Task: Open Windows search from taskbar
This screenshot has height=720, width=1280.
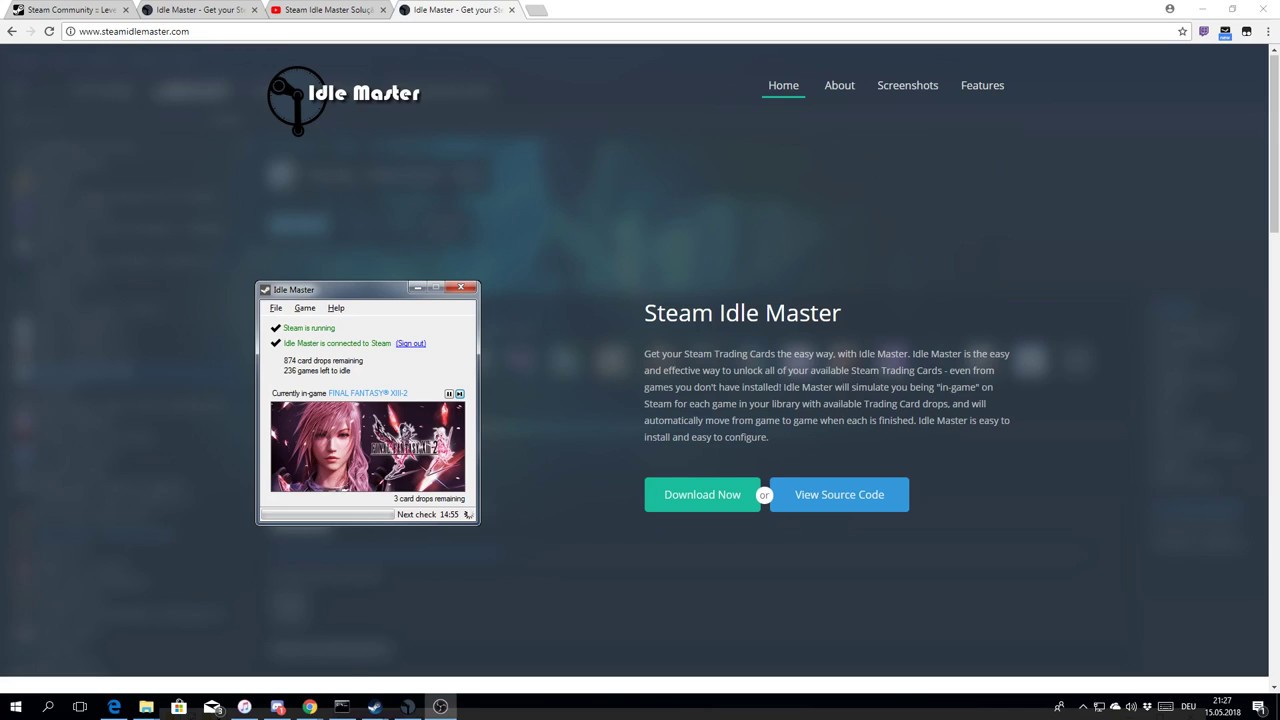Action: 47,707
